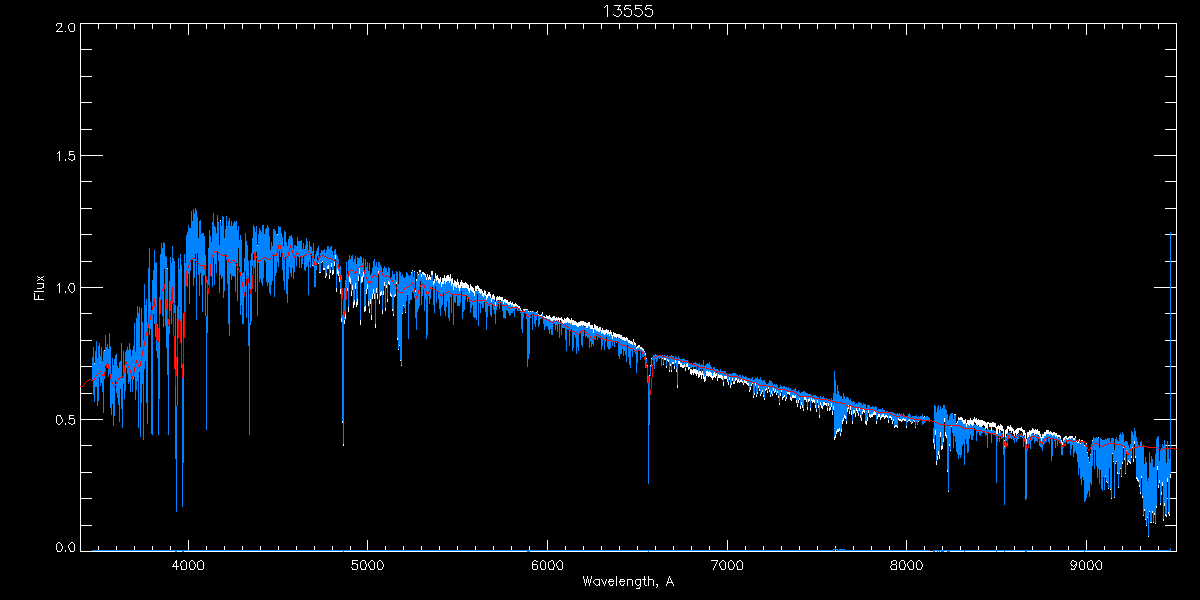Click the 1.5 flux tick label
1200x600 pixels.
(x=64, y=157)
